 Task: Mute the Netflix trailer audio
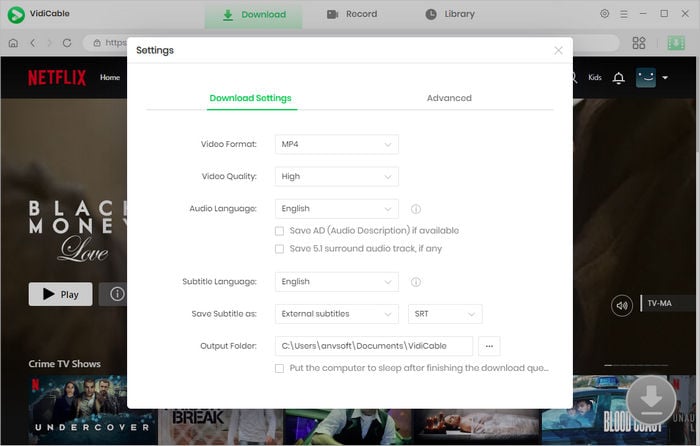pos(622,306)
